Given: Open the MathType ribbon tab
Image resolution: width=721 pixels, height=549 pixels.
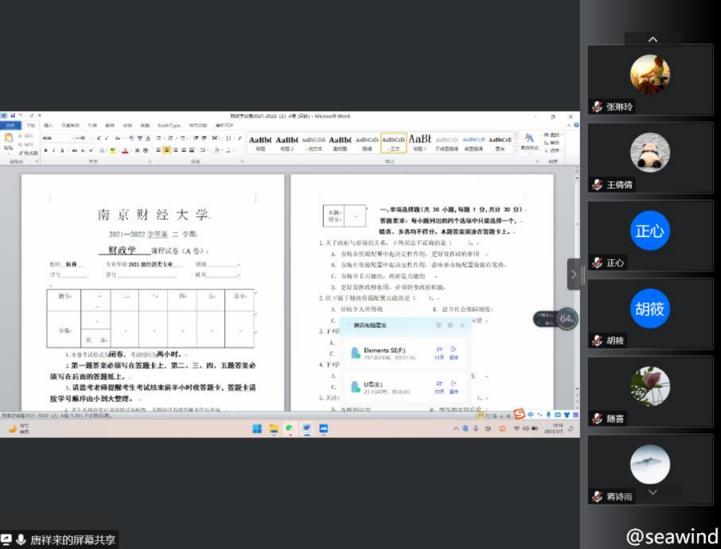Looking at the screenshot, I should [169, 126].
